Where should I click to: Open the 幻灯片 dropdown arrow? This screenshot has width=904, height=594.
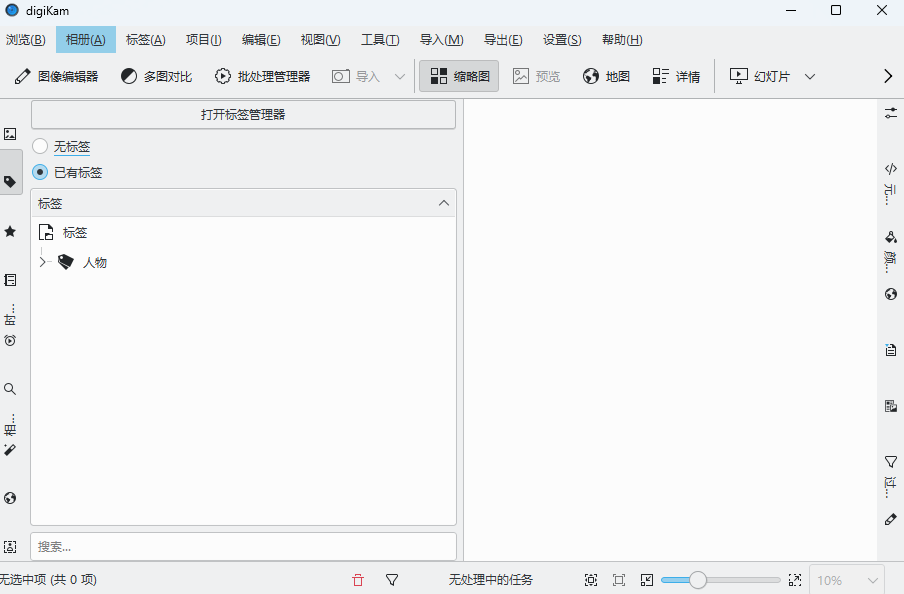pos(810,75)
